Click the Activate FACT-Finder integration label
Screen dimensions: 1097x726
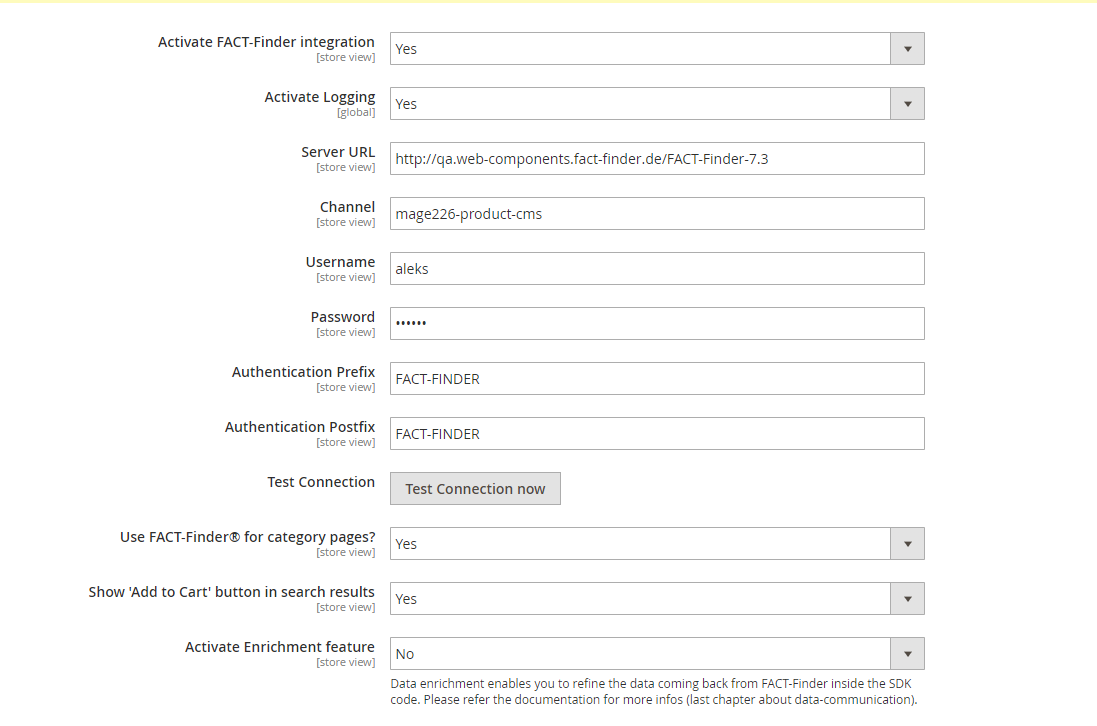click(267, 42)
